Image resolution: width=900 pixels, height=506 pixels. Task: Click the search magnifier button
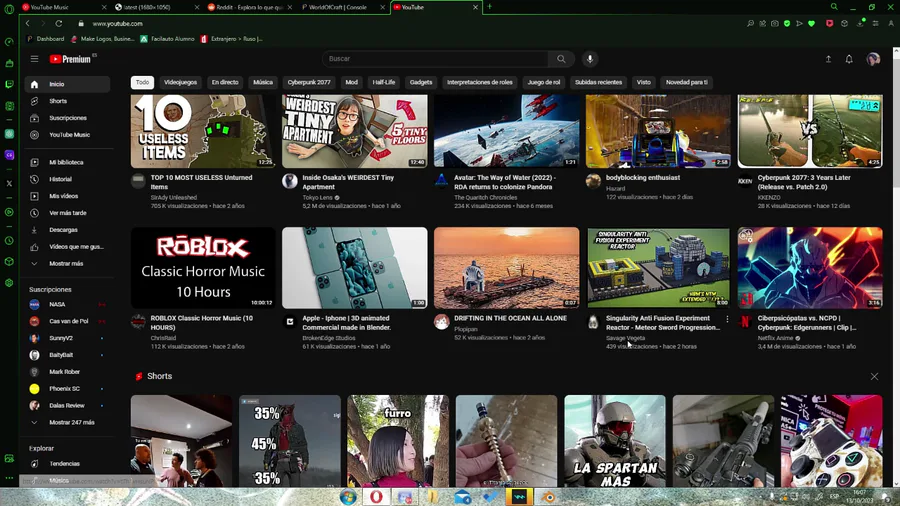tap(561, 59)
